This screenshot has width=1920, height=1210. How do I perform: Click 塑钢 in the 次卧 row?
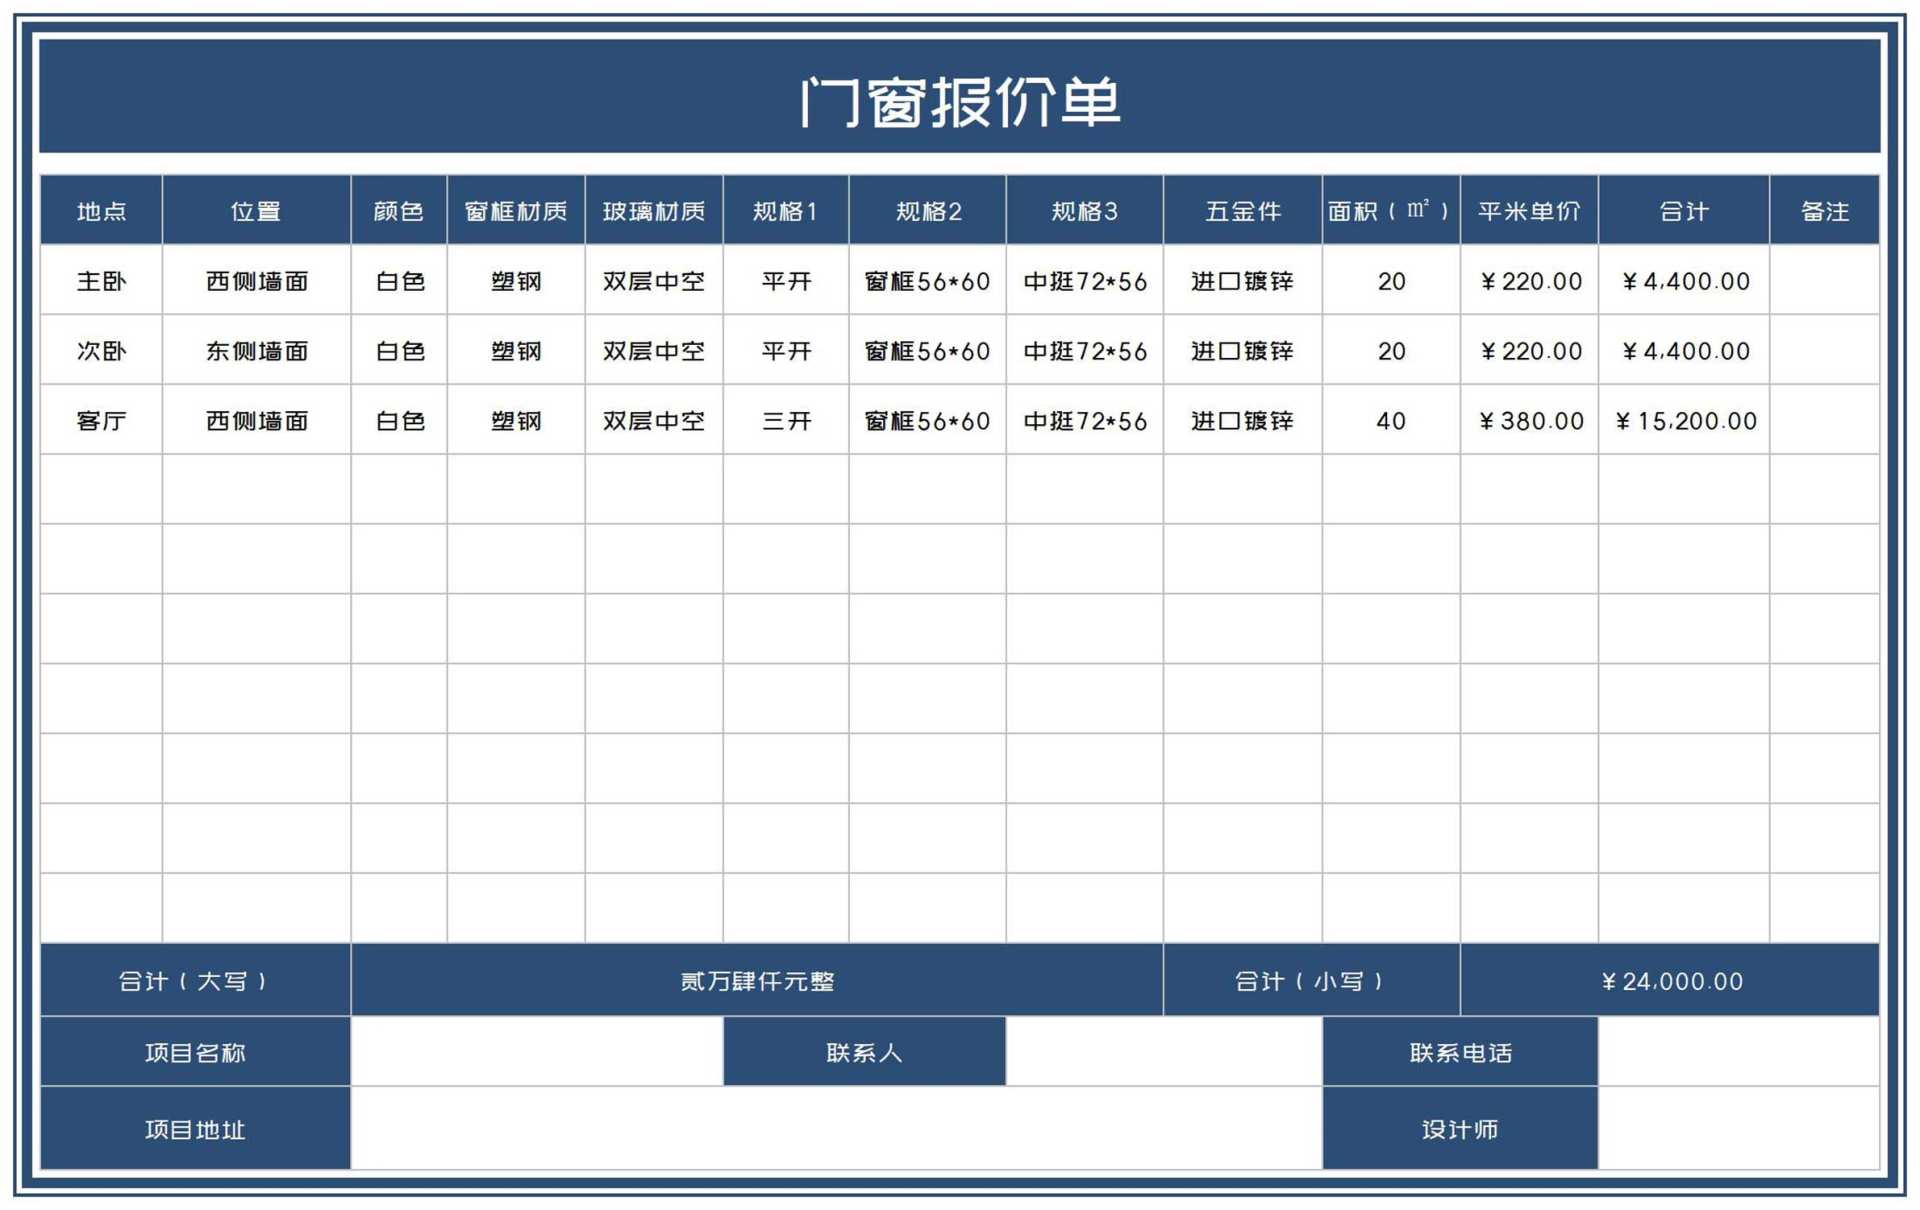(516, 351)
